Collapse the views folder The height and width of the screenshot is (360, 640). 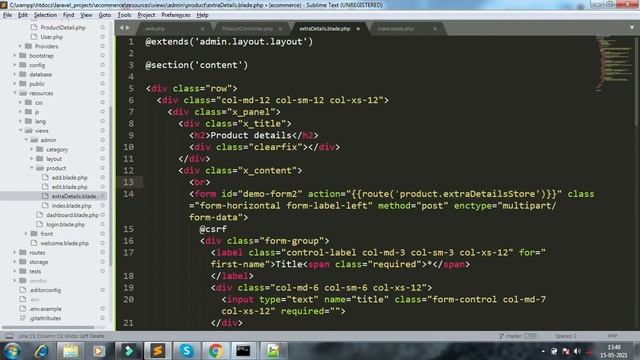click(20, 131)
